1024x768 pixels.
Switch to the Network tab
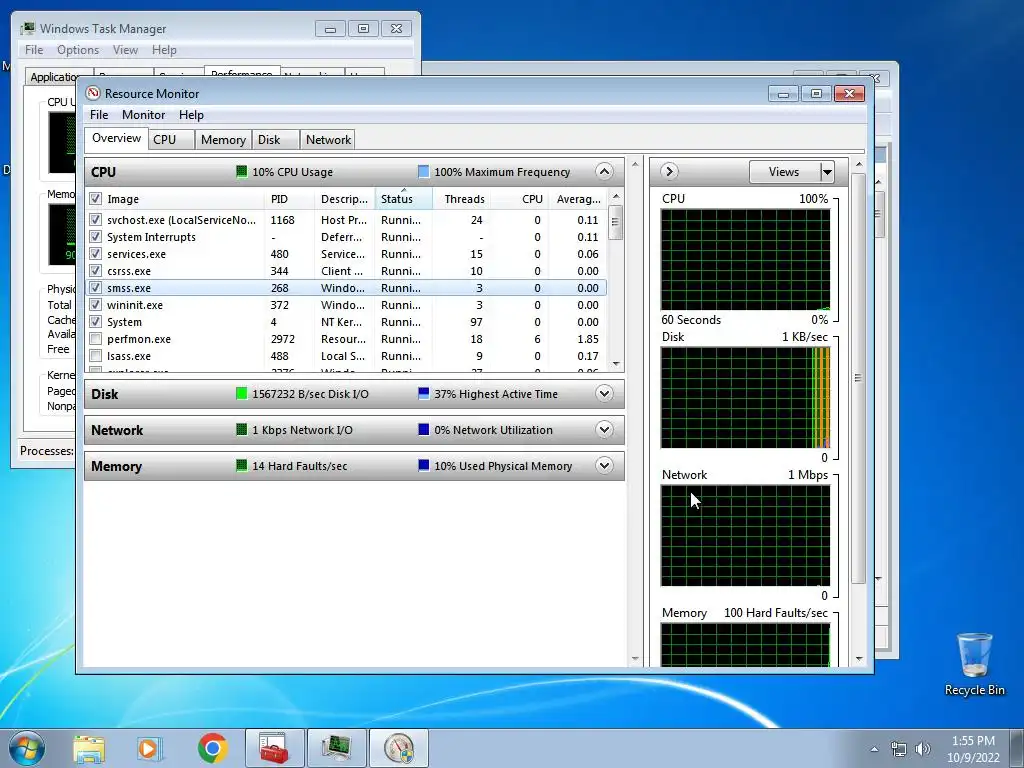(x=328, y=140)
